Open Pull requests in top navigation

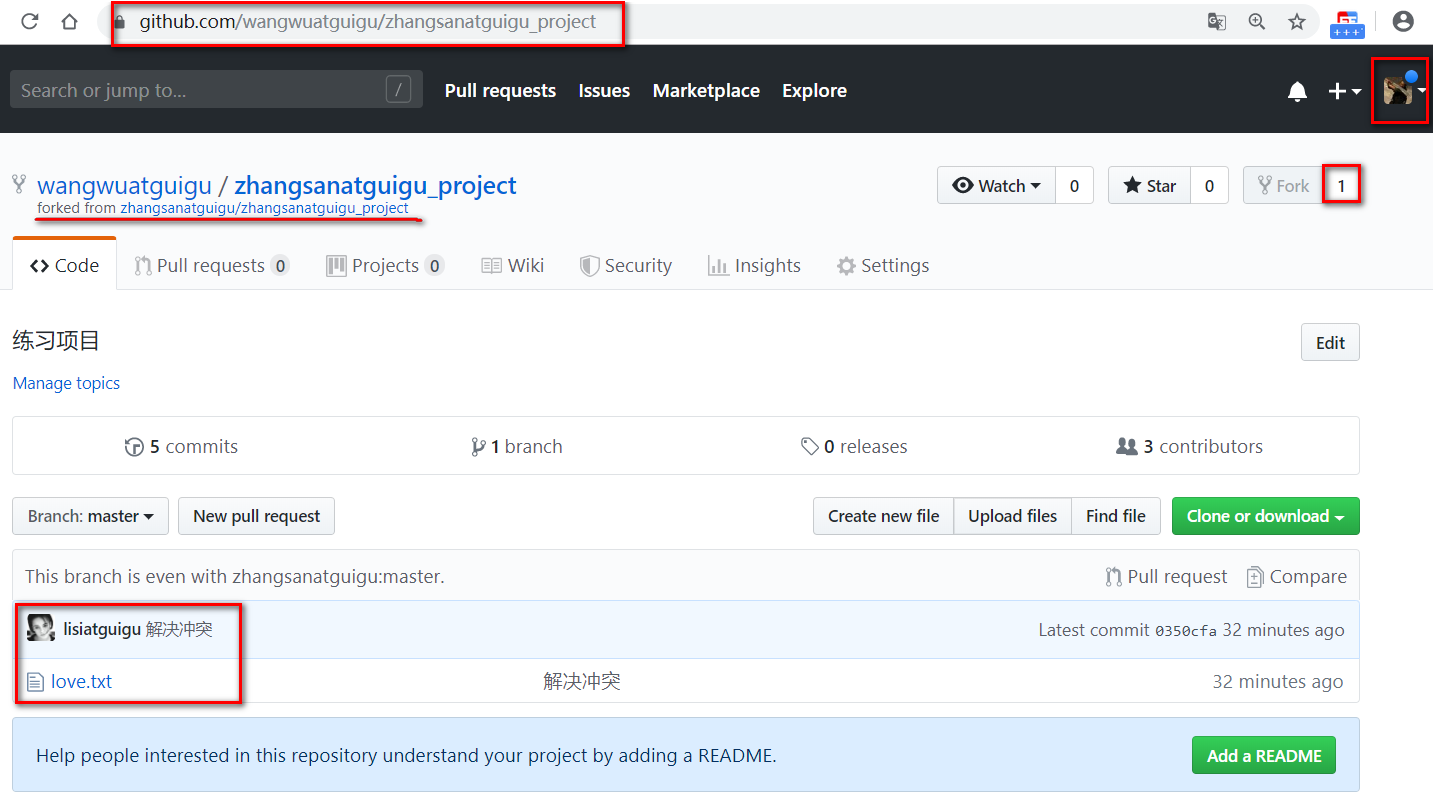click(x=500, y=90)
